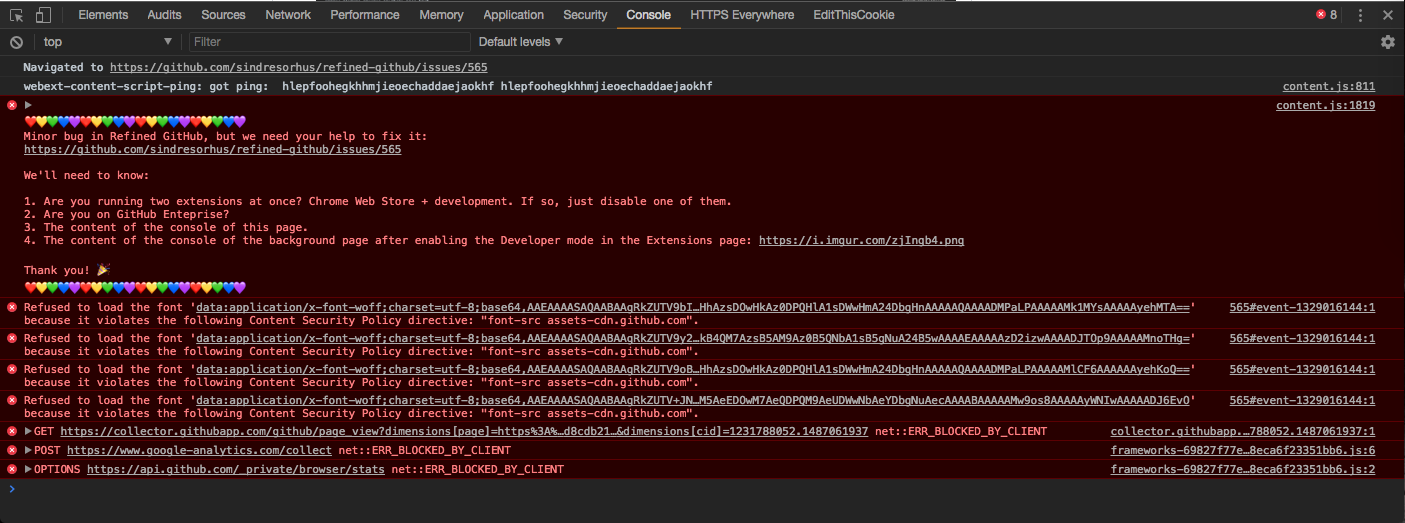
Task: Open the font data URI ending yehKoQ==
Action: (x=693, y=370)
